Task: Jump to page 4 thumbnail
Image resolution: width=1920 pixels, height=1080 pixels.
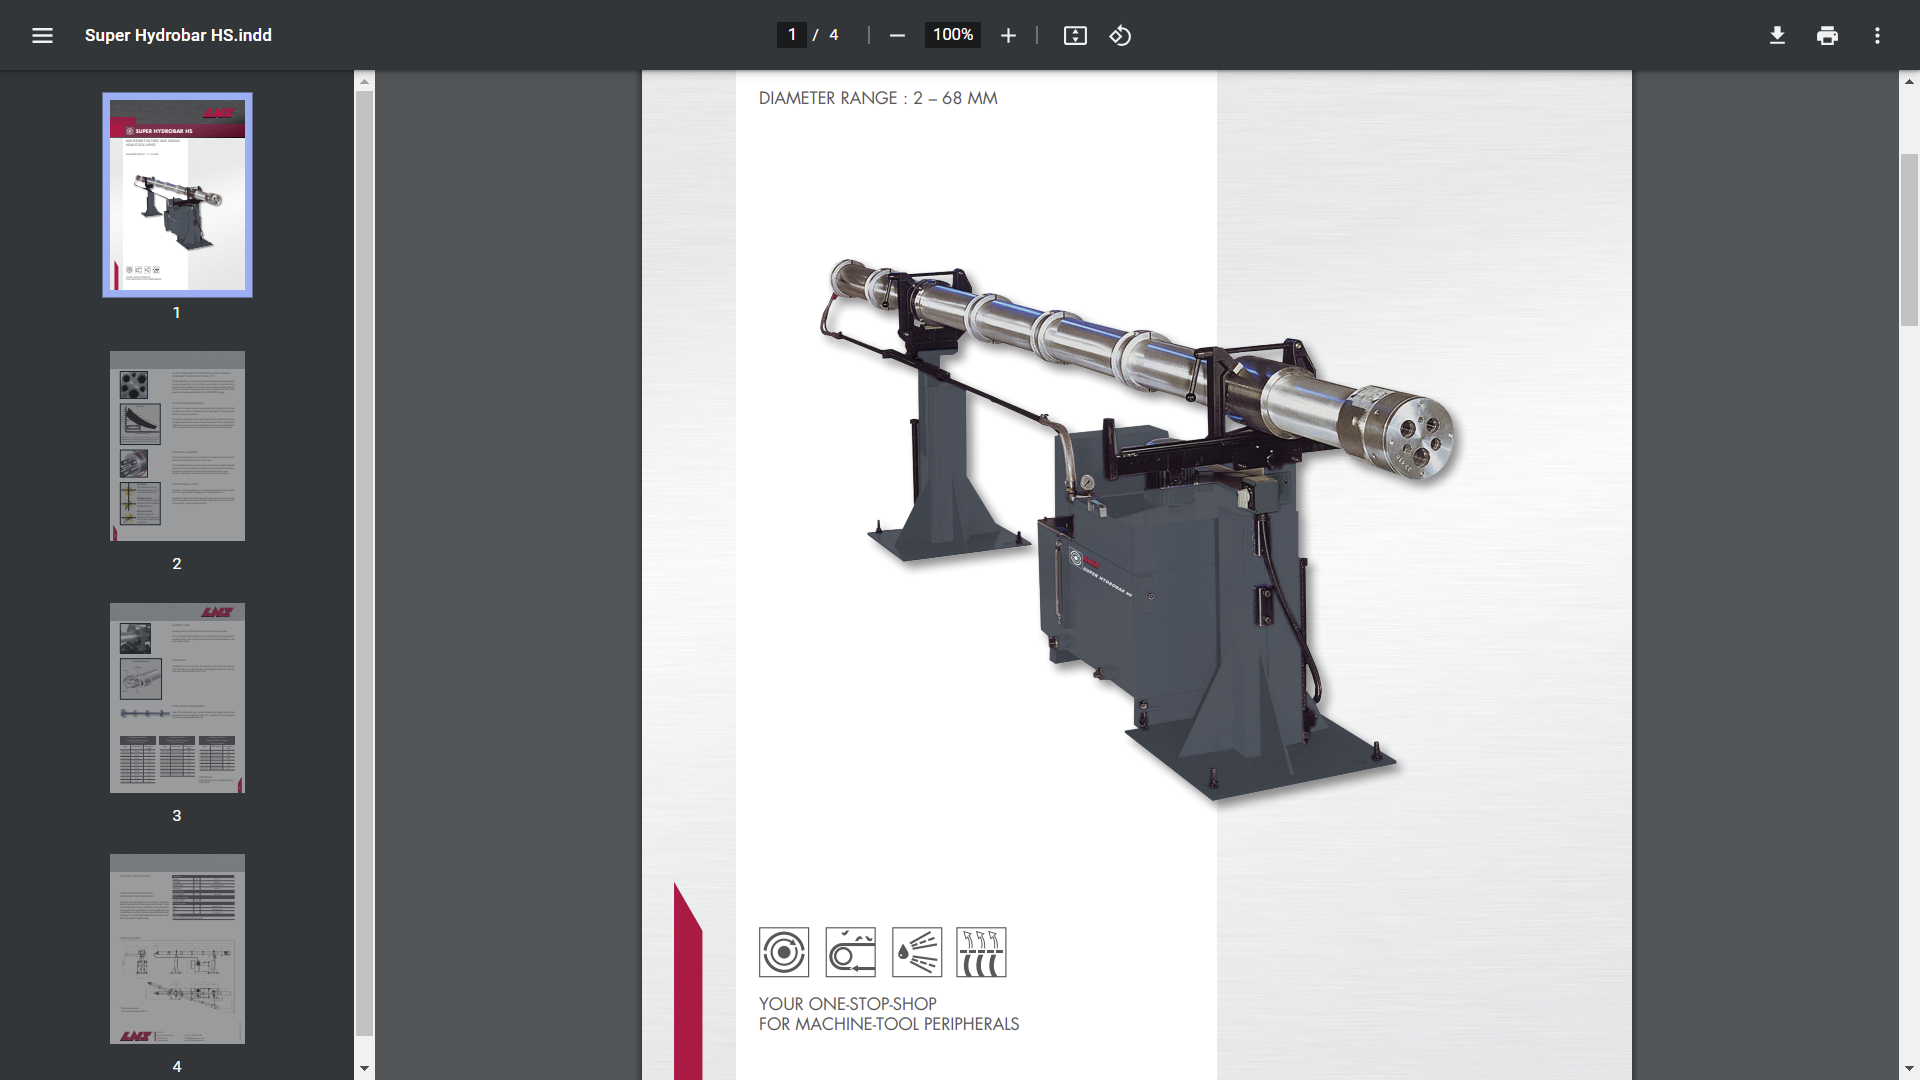Action: pos(177,949)
